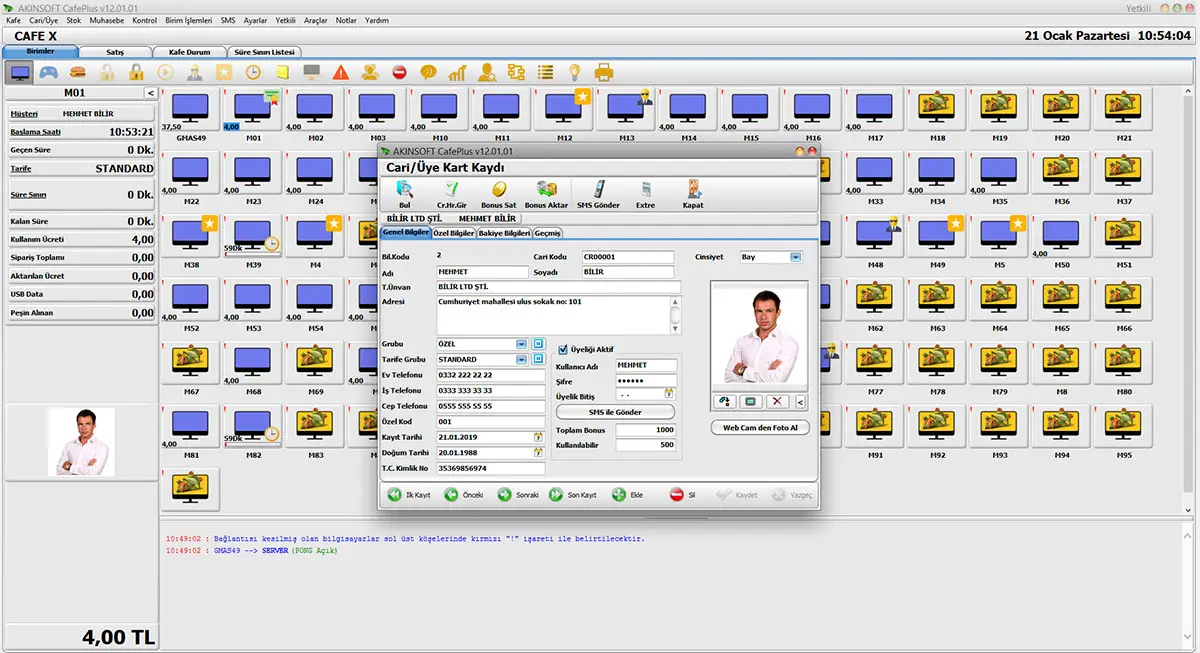Viewport: 1200px width, 653px height.
Task: Open the Muhasebe menu
Action: [108, 20]
